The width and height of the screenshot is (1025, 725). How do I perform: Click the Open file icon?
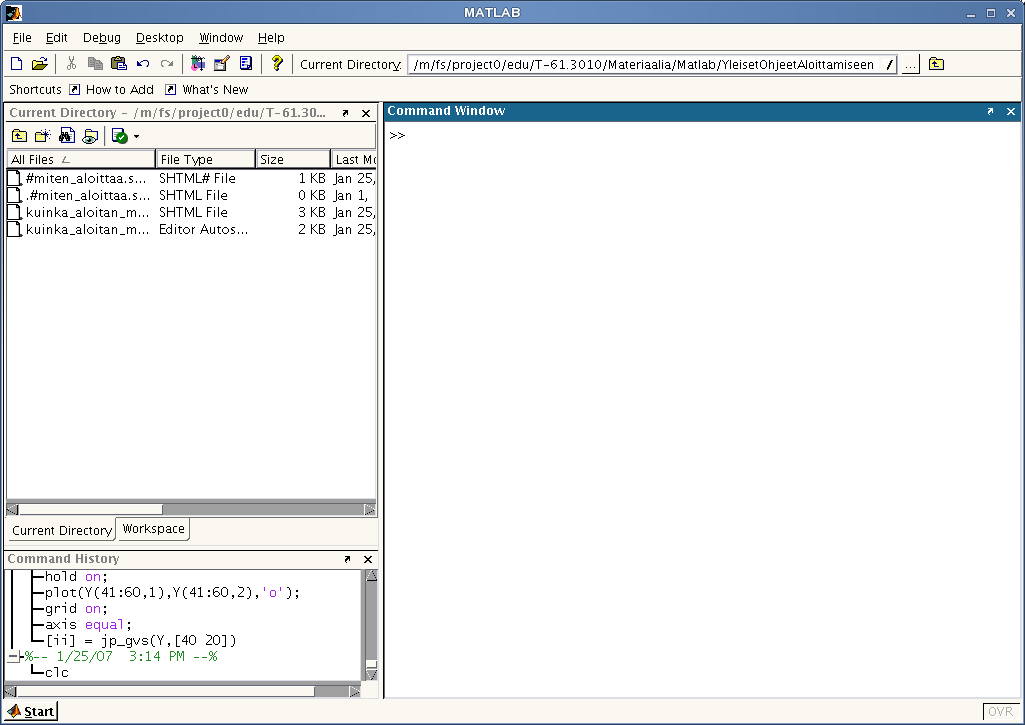coord(39,63)
